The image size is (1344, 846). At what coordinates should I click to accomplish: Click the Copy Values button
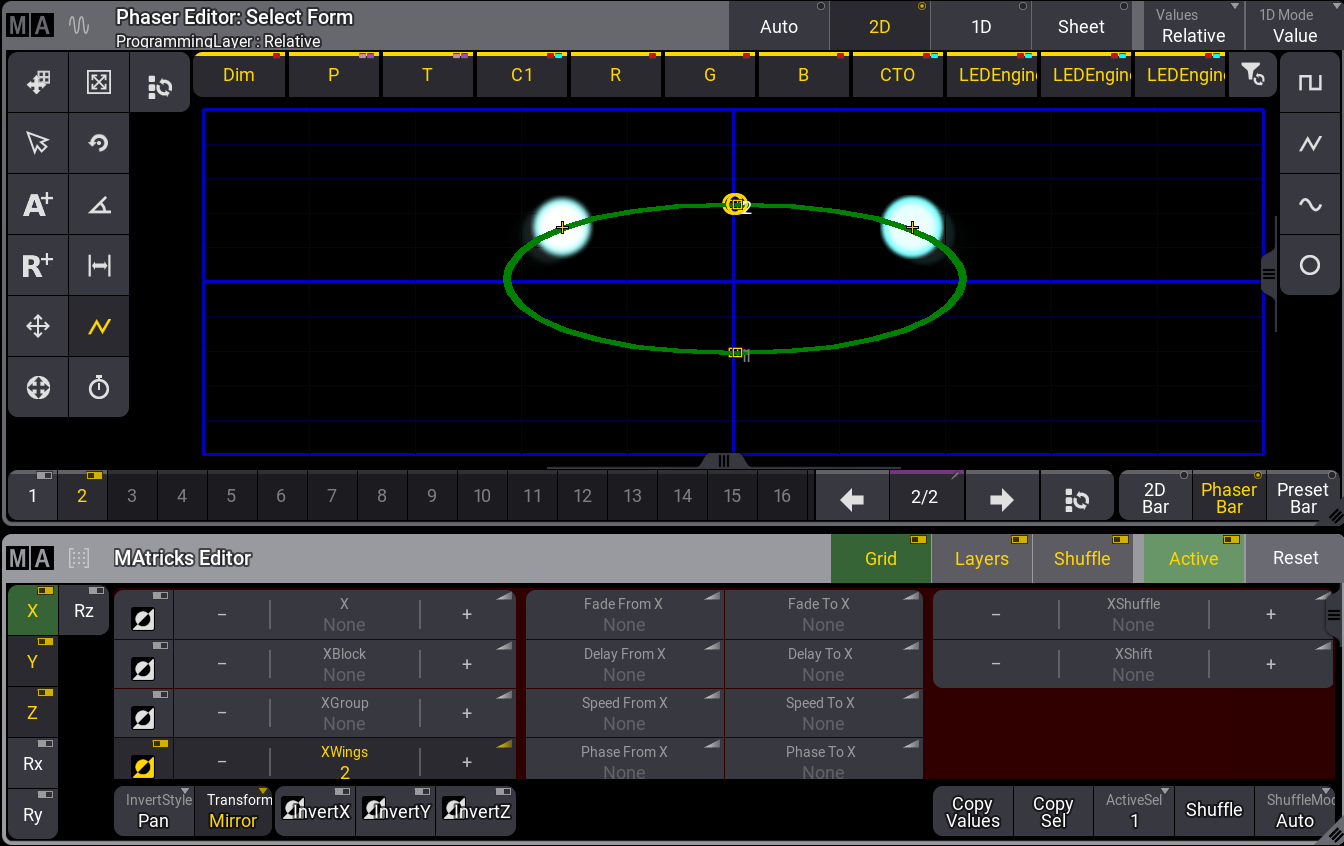pyautogui.click(x=972, y=811)
